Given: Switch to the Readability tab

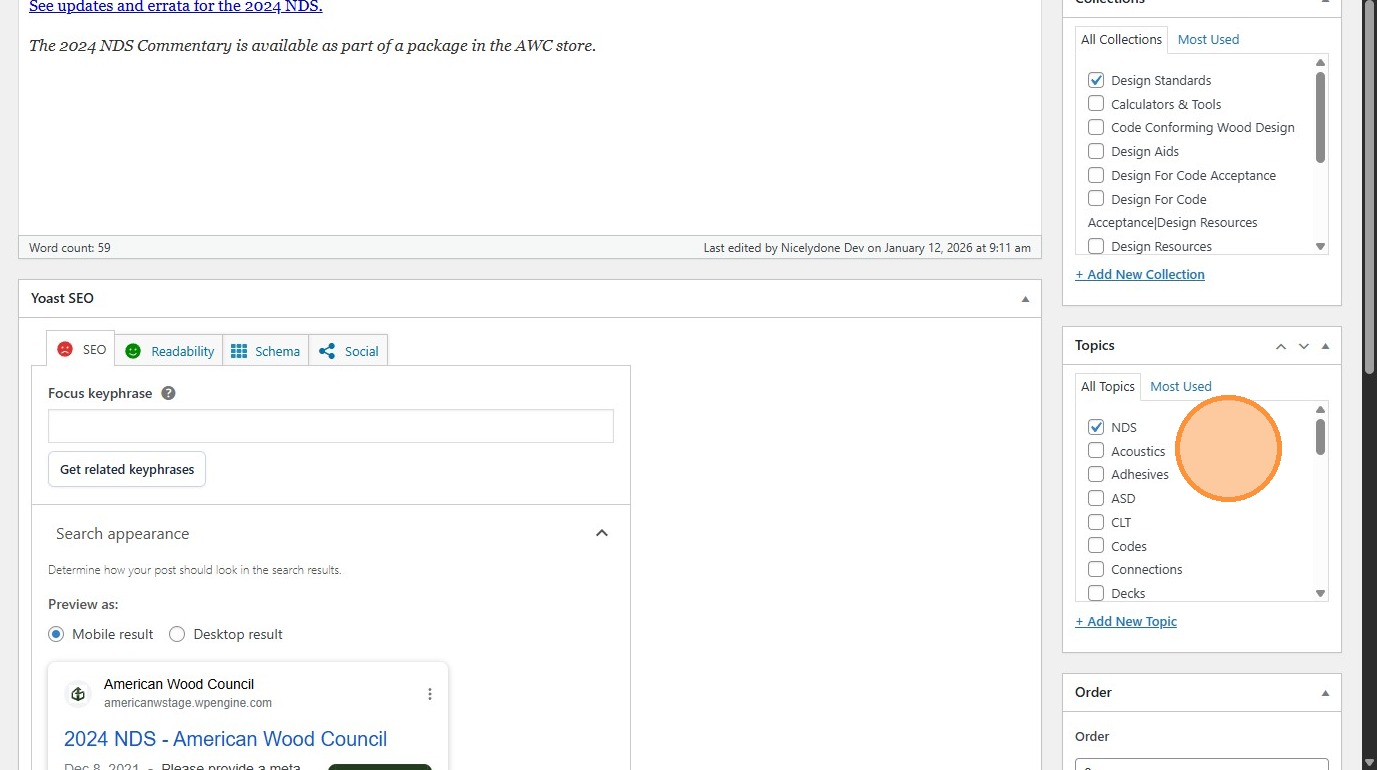Looking at the screenshot, I should 169,351.
